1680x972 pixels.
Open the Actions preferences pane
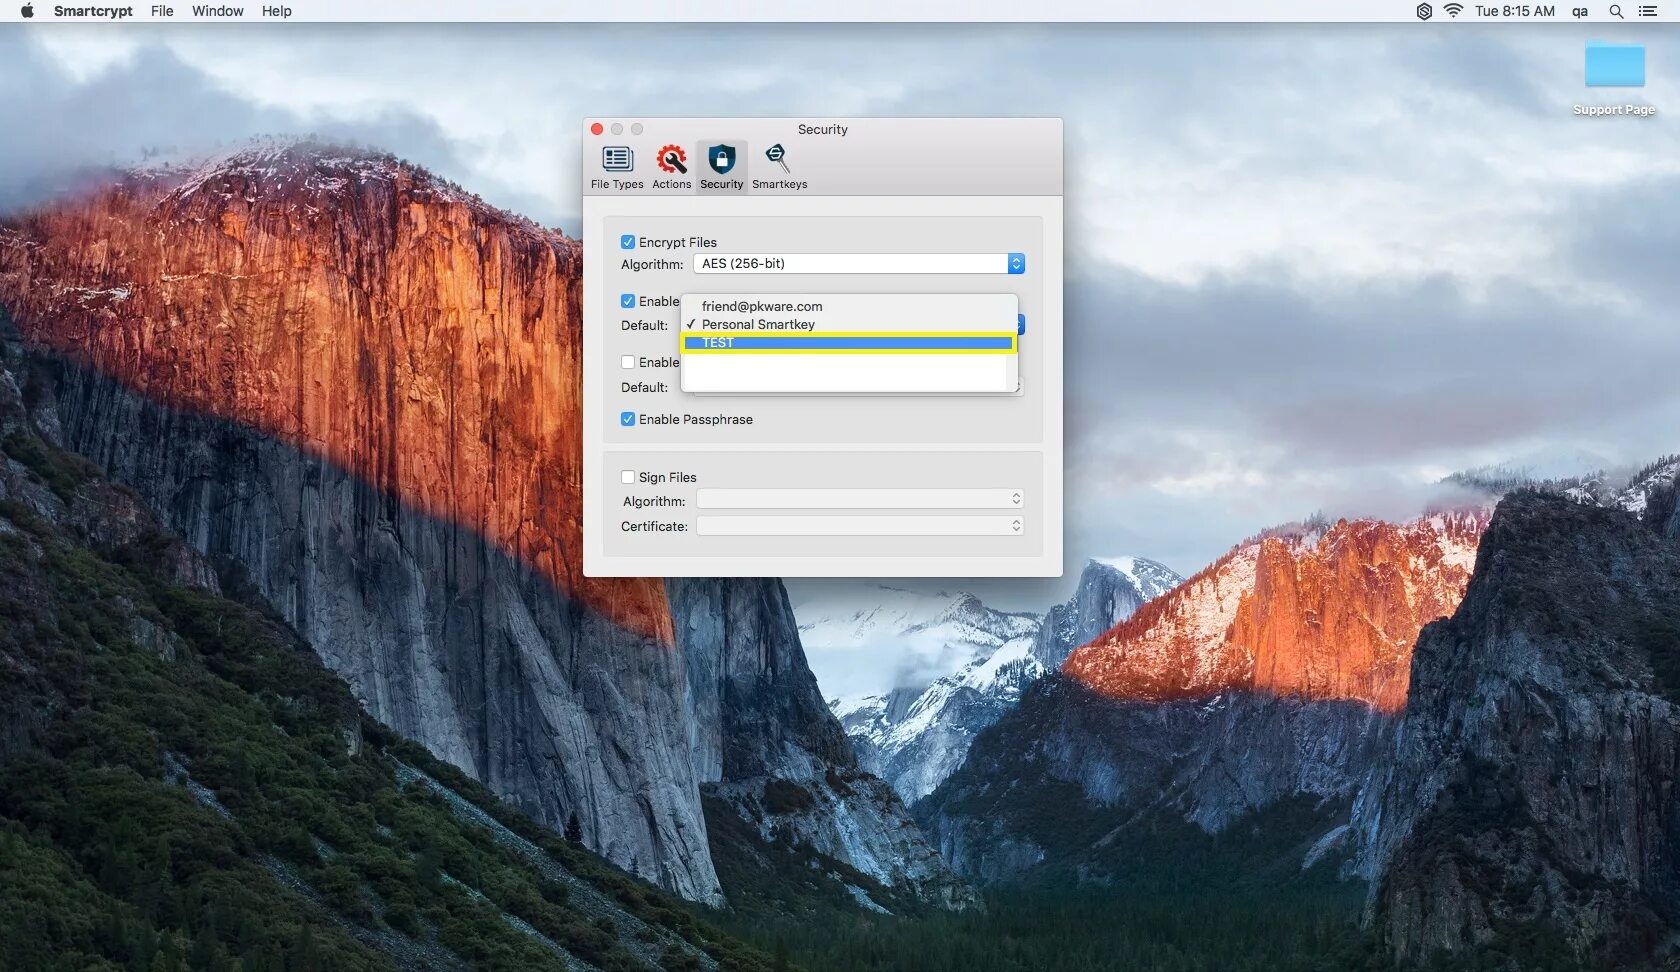[x=671, y=167]
